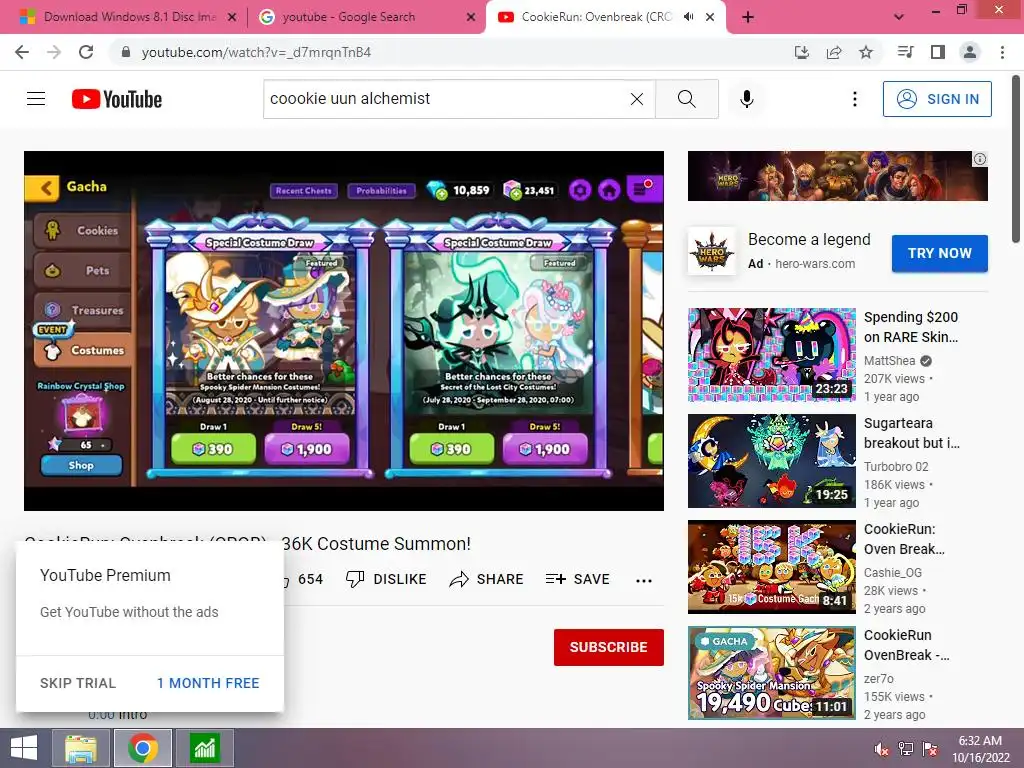Click SAVE to playlist

tap(578, 579)
